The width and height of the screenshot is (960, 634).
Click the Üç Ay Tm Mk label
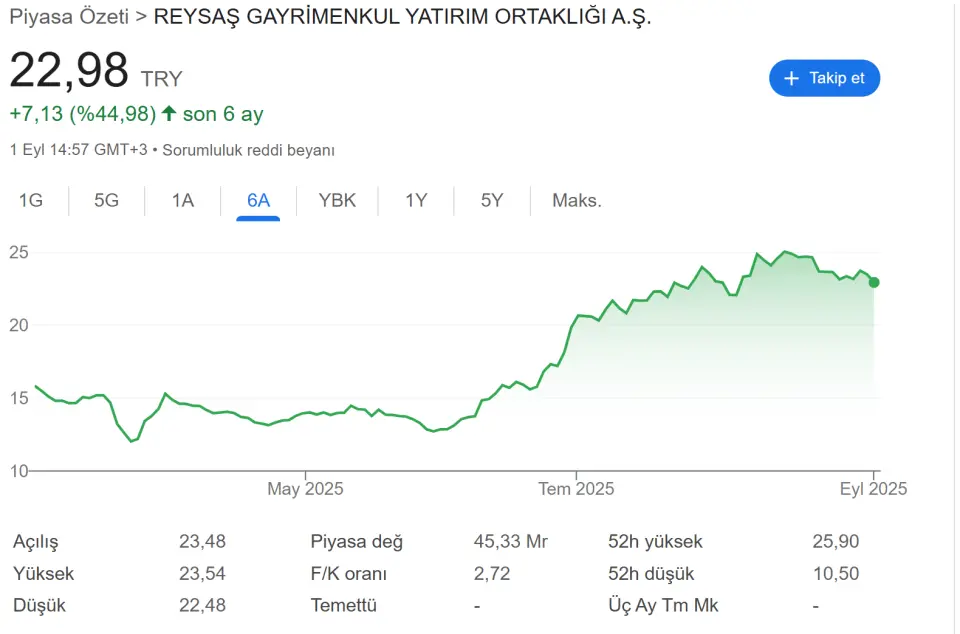pos(663,605)
